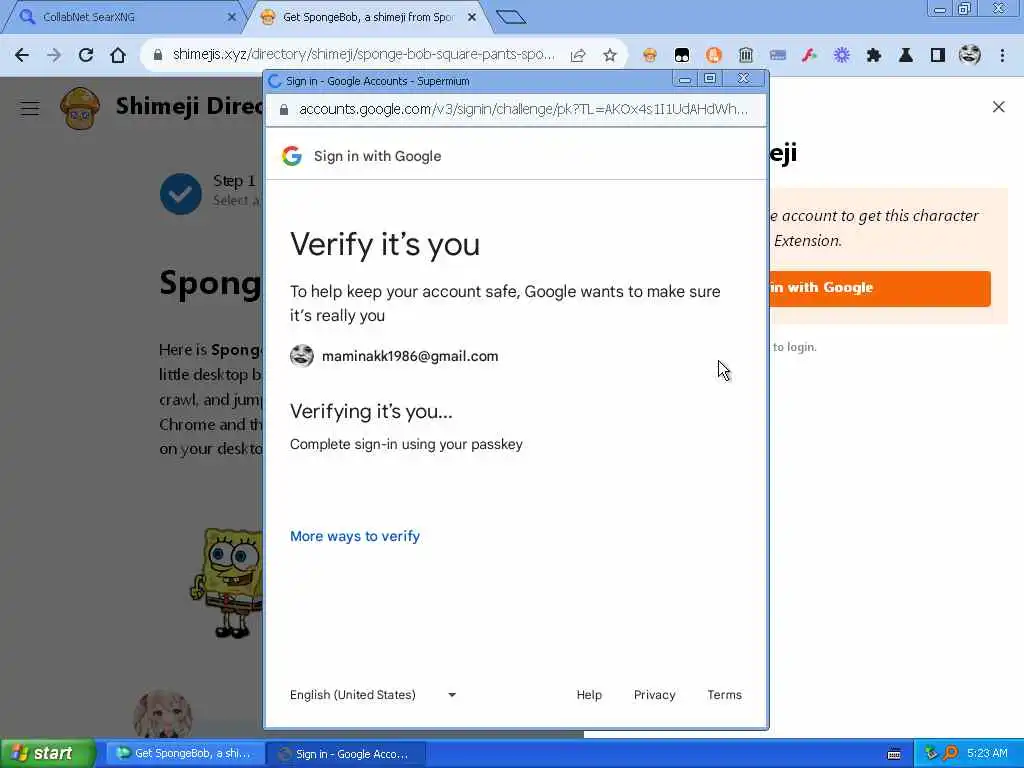
Task: Open the system tray magnifier icon
Action: (950, 754)
